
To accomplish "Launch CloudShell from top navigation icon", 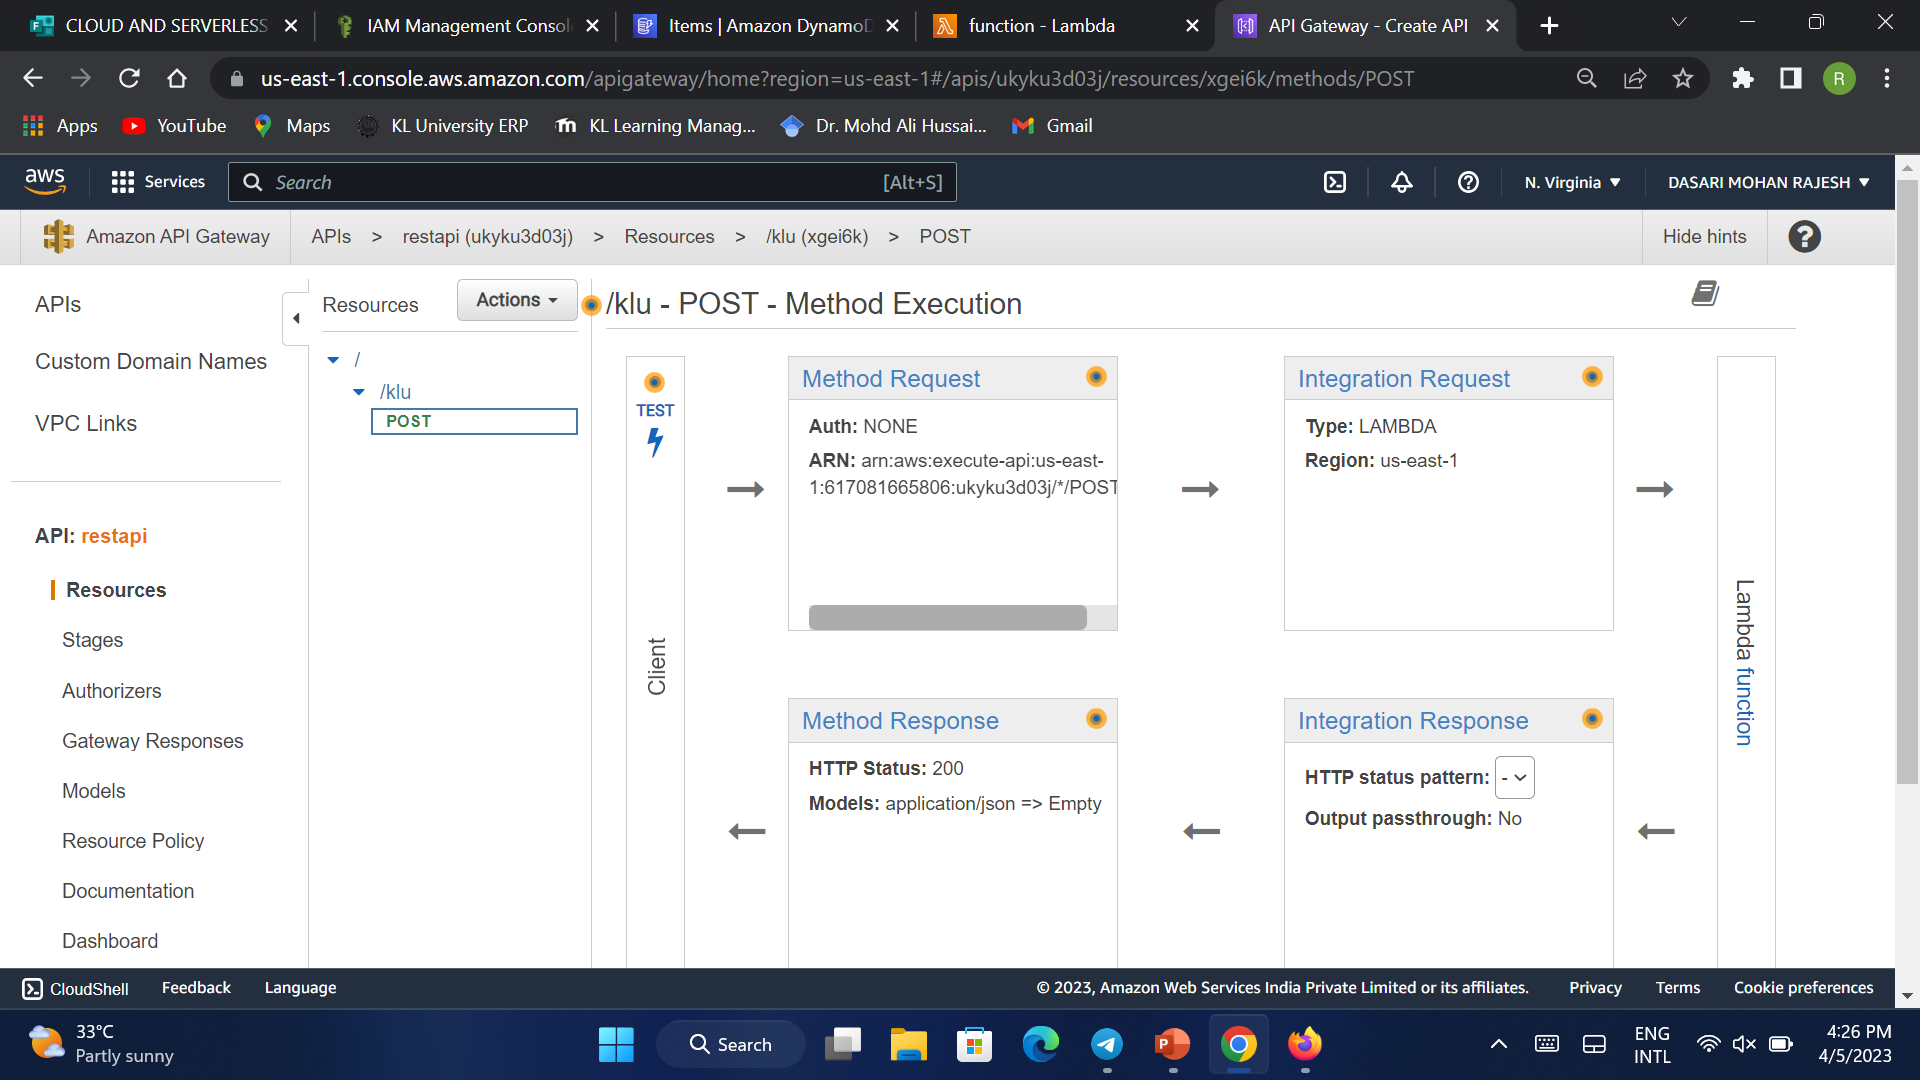I will (x=1335, y=182).
